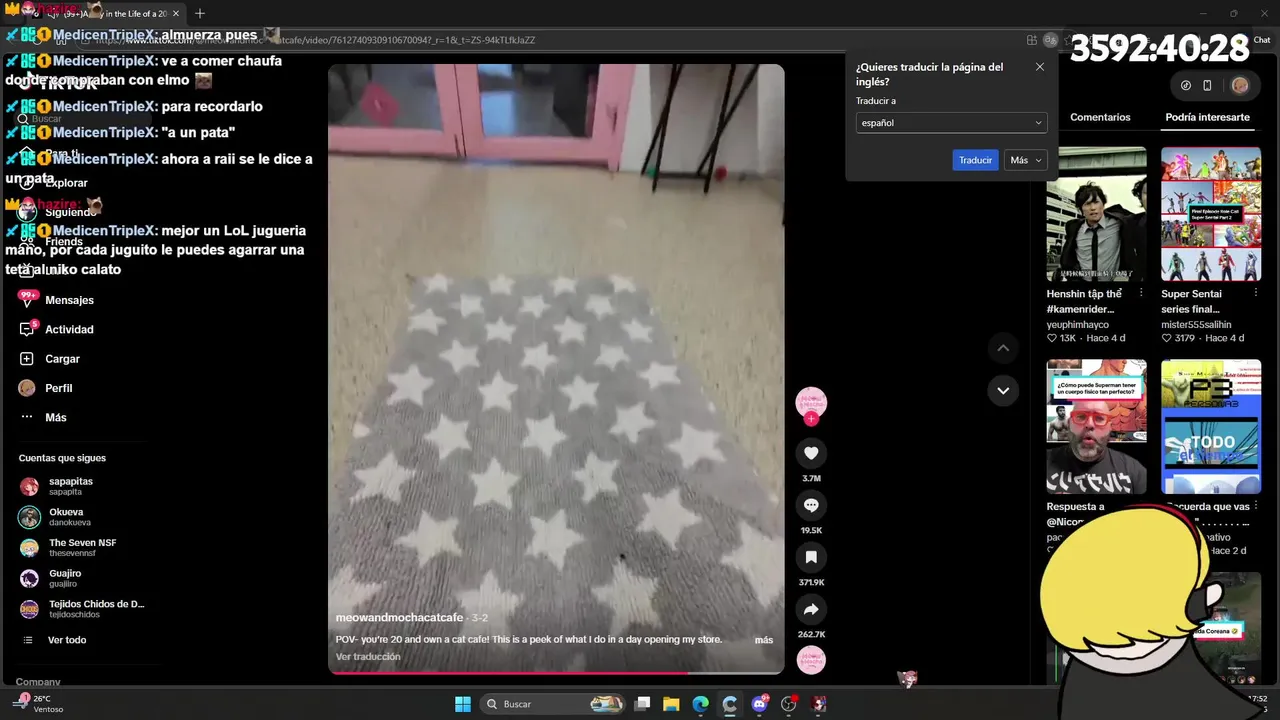Go to next video with down arrow
This screenshot has width=1280, height=720.
tap(1003, 390)
